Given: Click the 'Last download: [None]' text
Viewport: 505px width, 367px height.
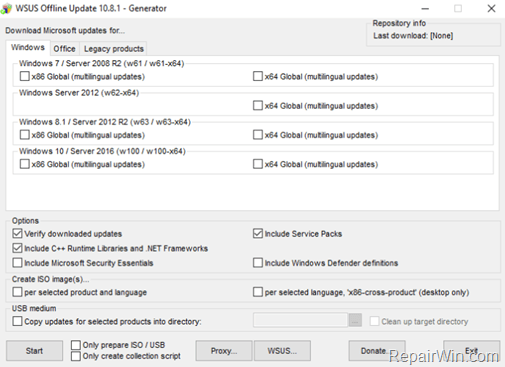Looking at the screenshot, I should point(413,36).
